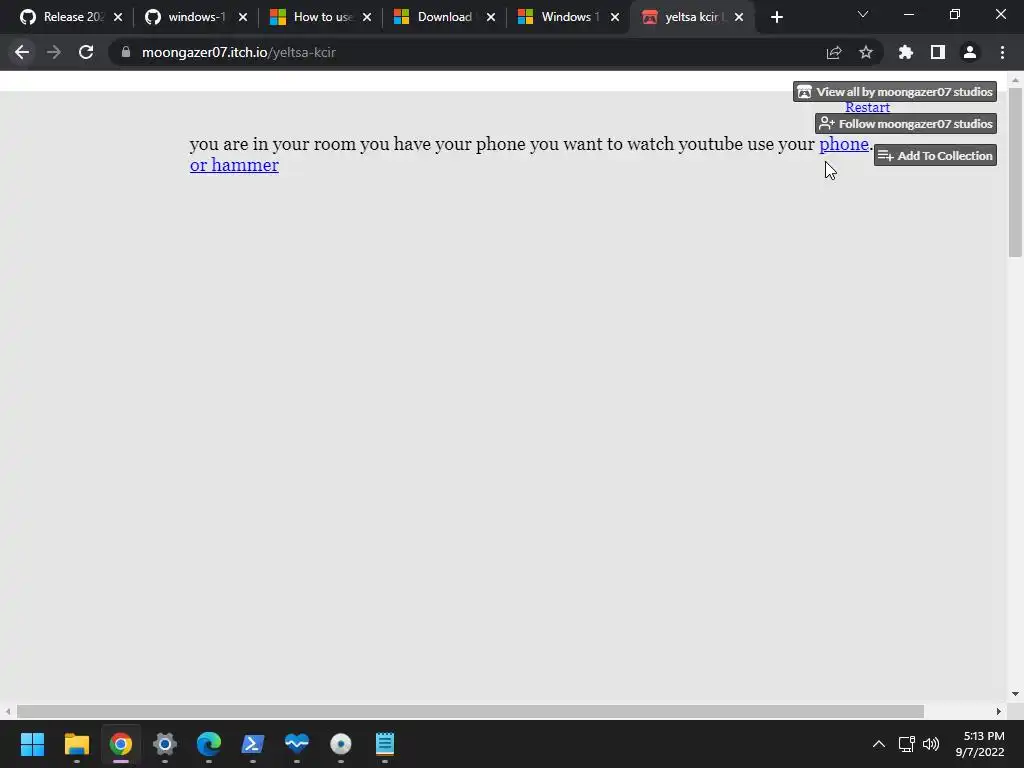Close the yeltsa kcir tab
The width and height of the screenshot is (1024, 768).
739,17
